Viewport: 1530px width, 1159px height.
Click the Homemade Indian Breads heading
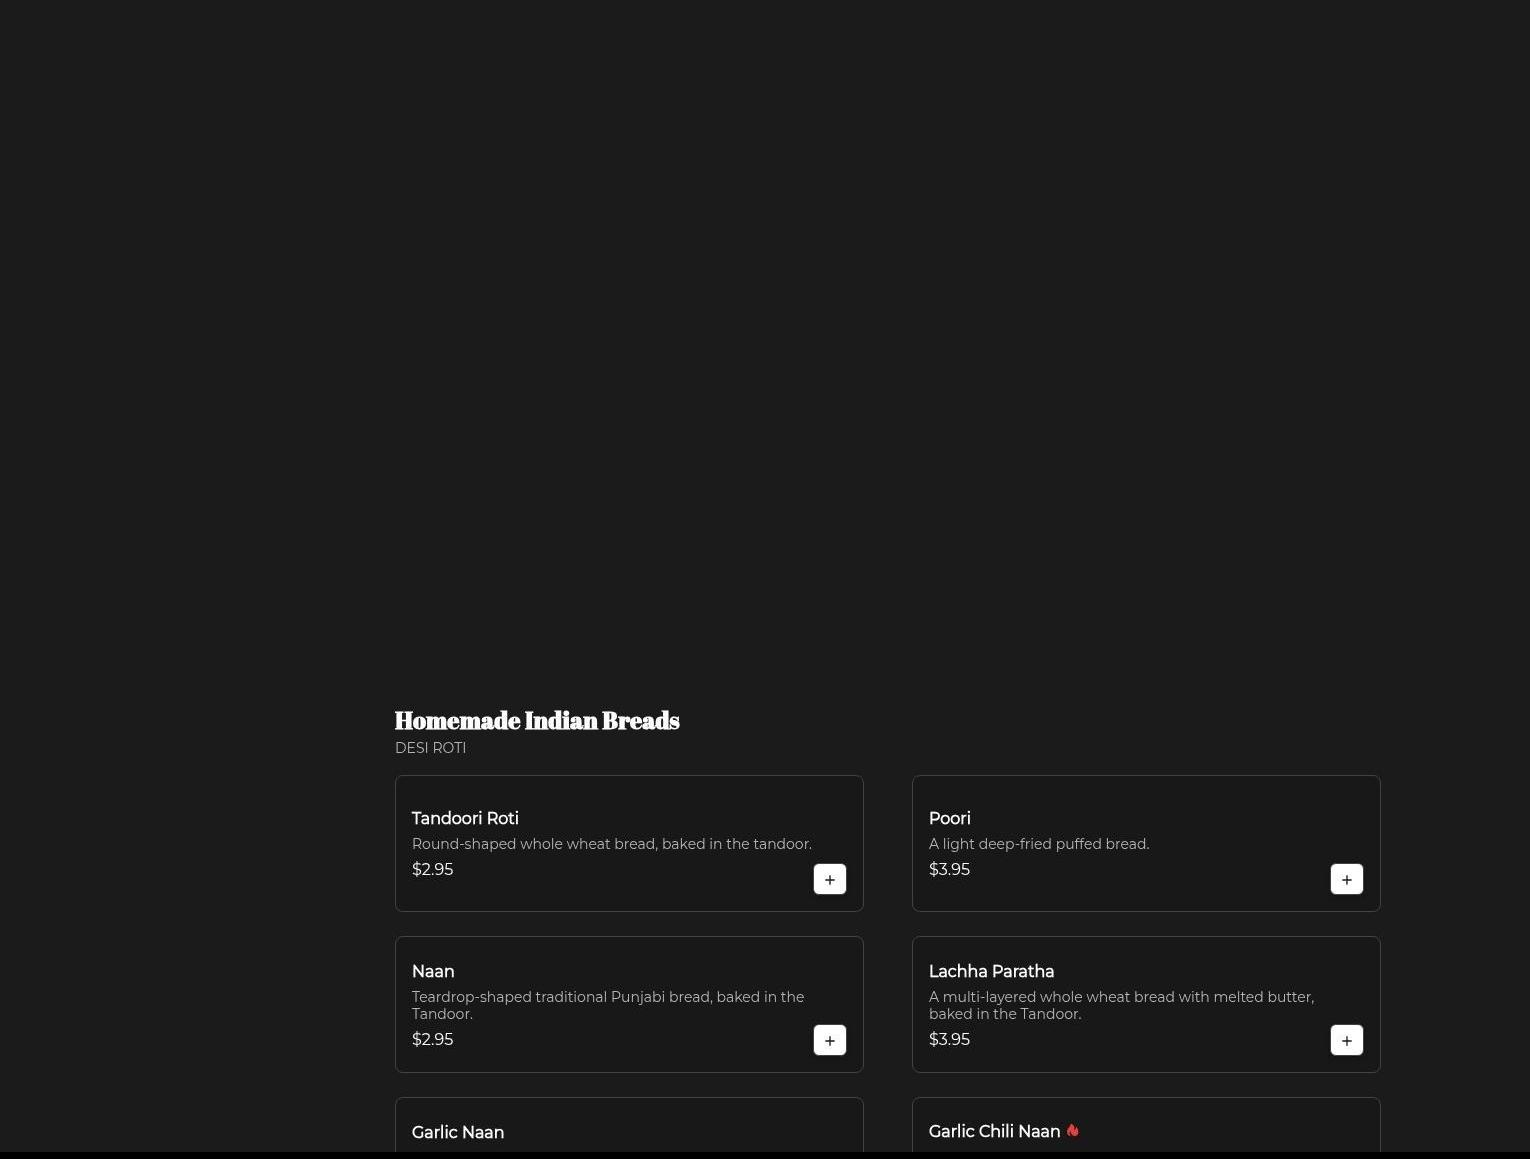537,720
